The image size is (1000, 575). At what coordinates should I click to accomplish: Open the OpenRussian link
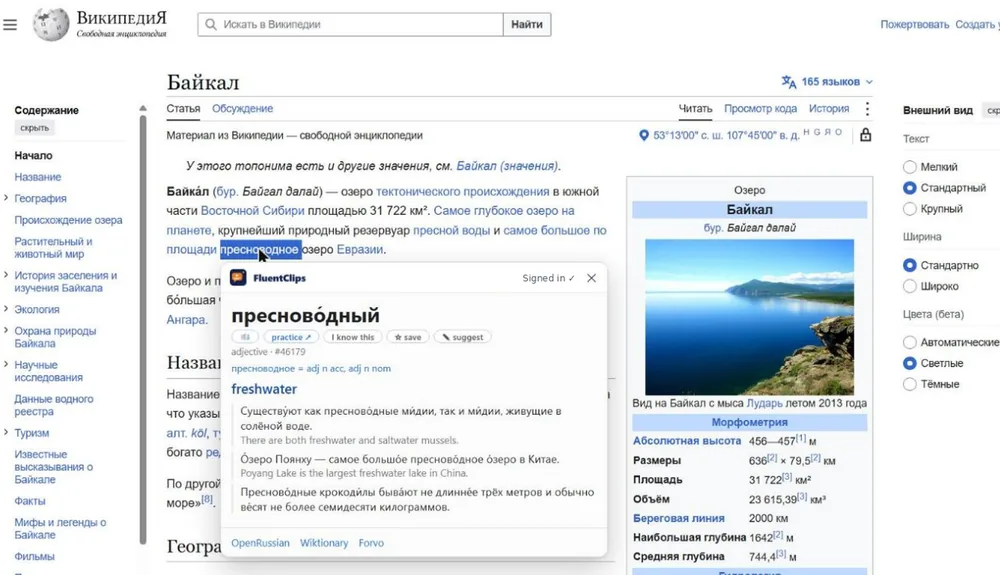click(x=260, y=543)
